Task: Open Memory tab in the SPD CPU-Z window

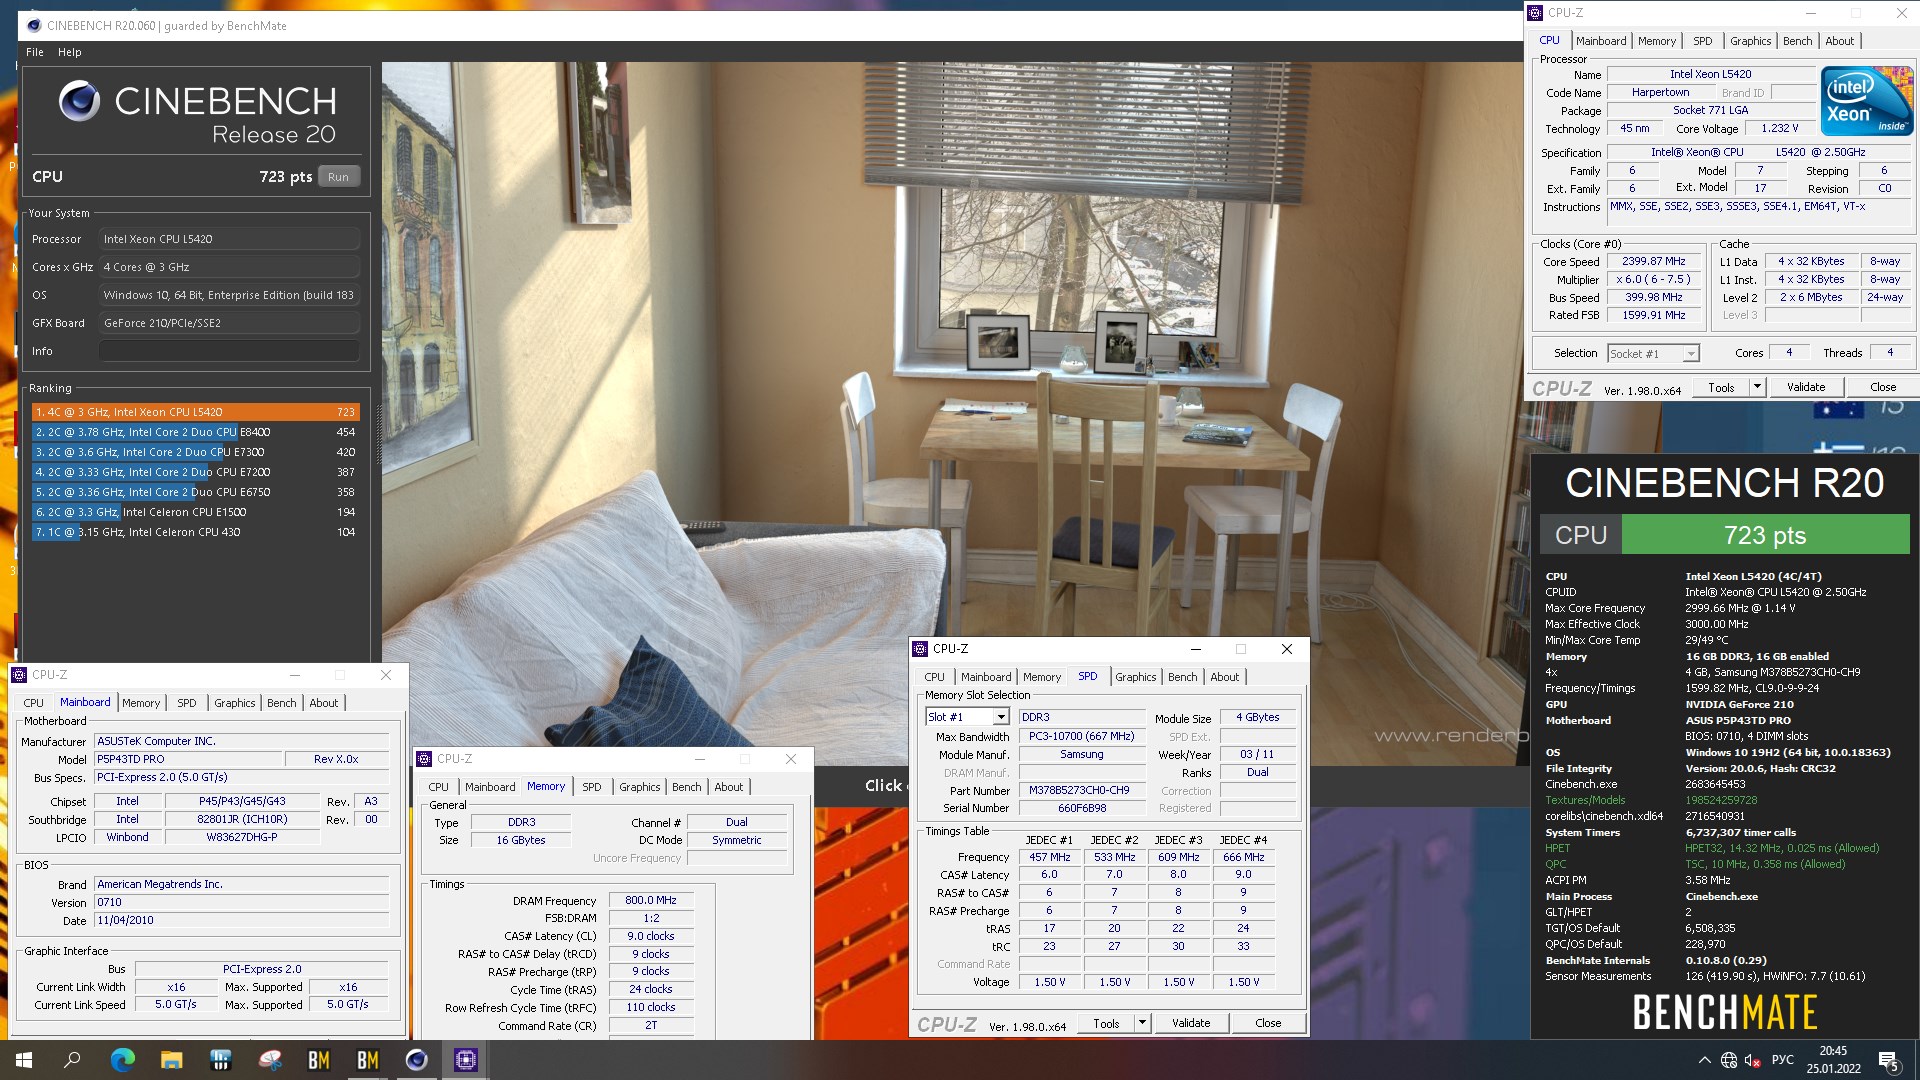Action: coord(1042,677)
